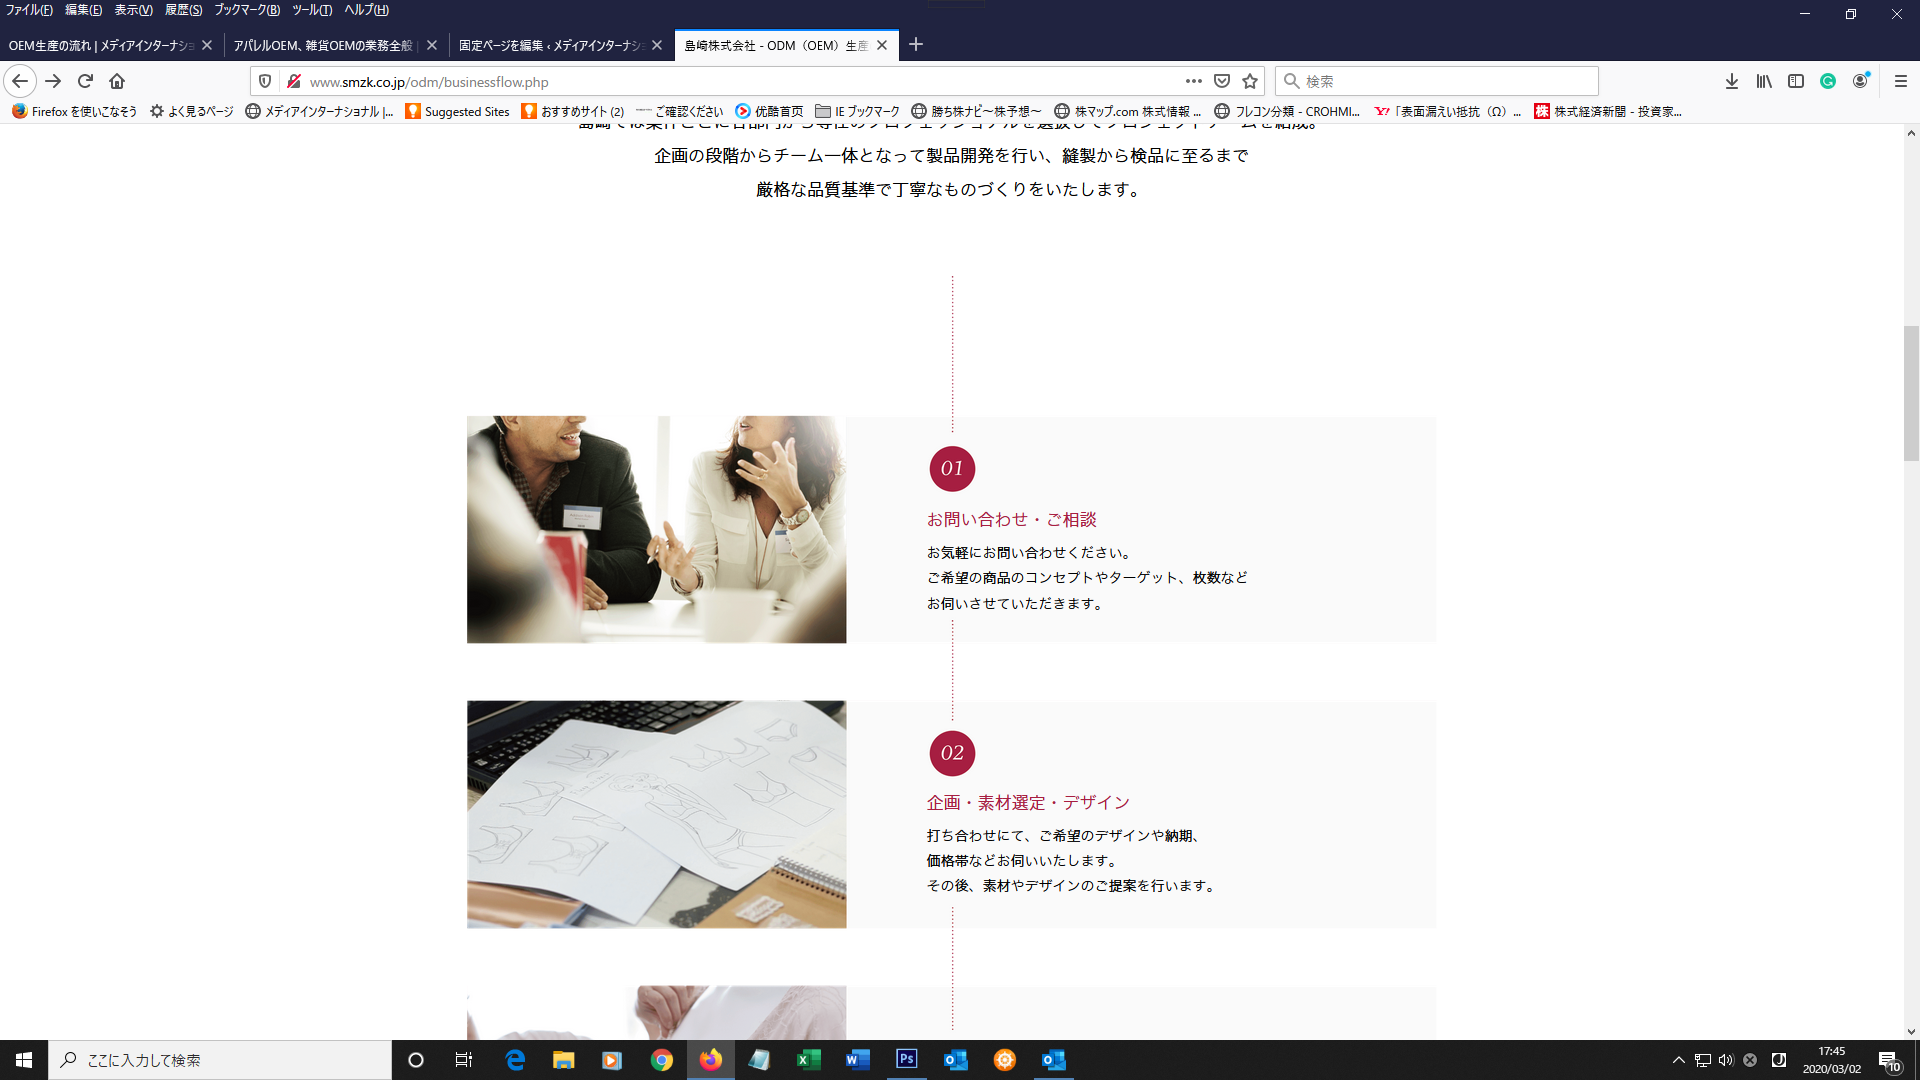Open 表面漏えい抵抗 Yahoo bookmark
Image resolution: width=1920 pixels, height=1080 pixels.
pyautogui.click(x=1448, y=111)
